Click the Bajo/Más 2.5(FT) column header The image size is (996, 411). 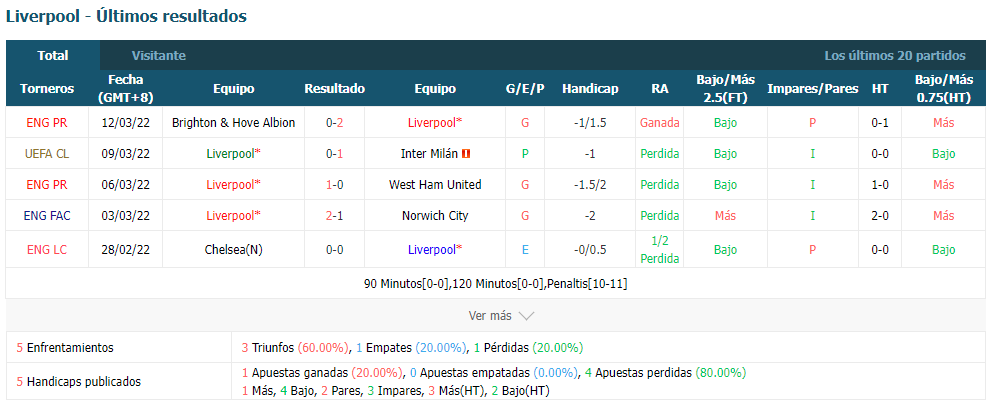[725, 89]
